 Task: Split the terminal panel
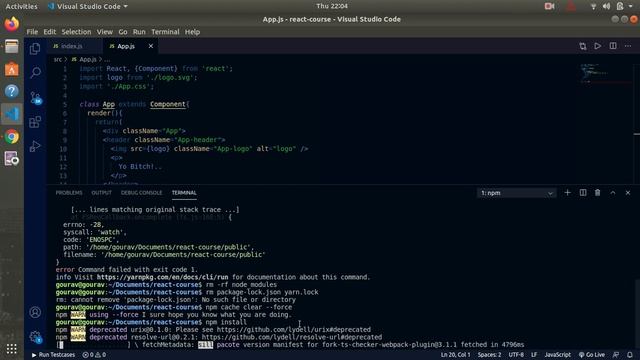pos(583,193)
